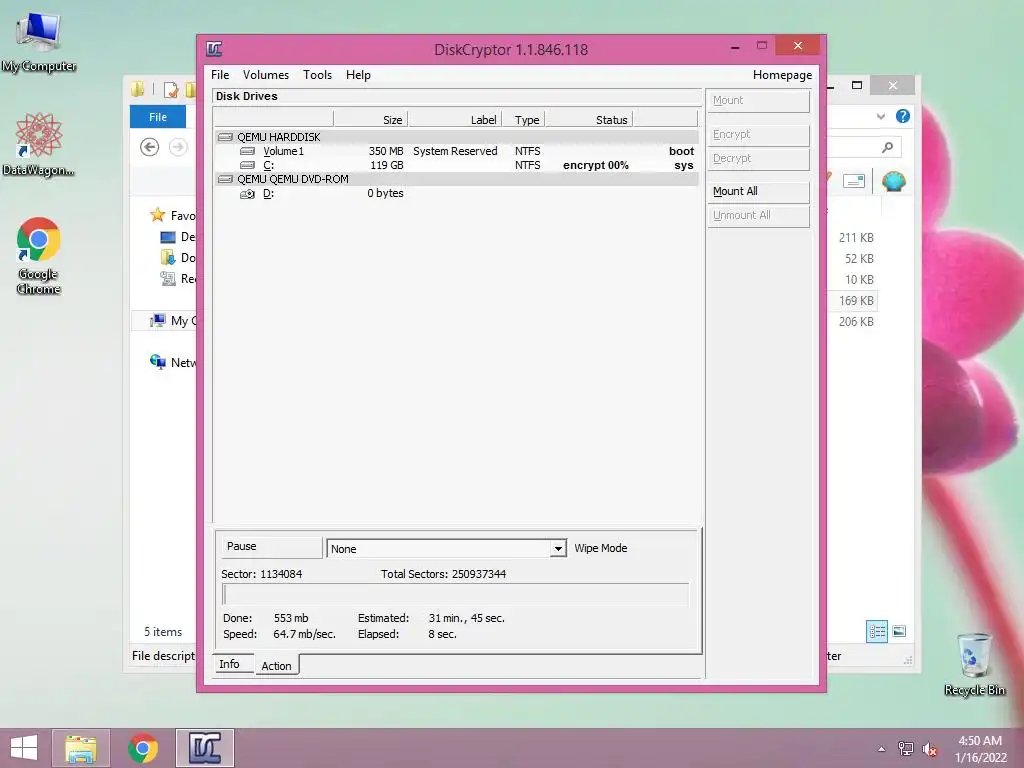
Task: Click the 'boot' flag on Volume1
Action: [681, 151]
